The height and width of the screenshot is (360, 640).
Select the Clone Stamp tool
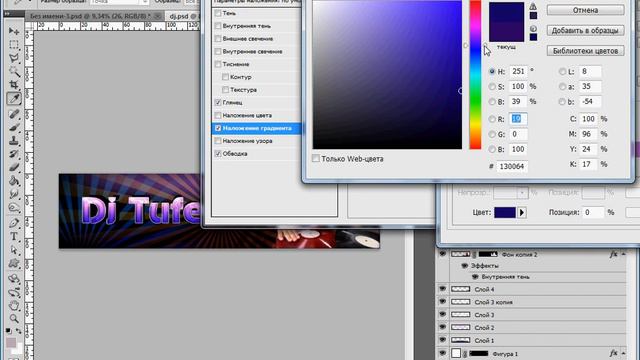click(x=13, y=140)
